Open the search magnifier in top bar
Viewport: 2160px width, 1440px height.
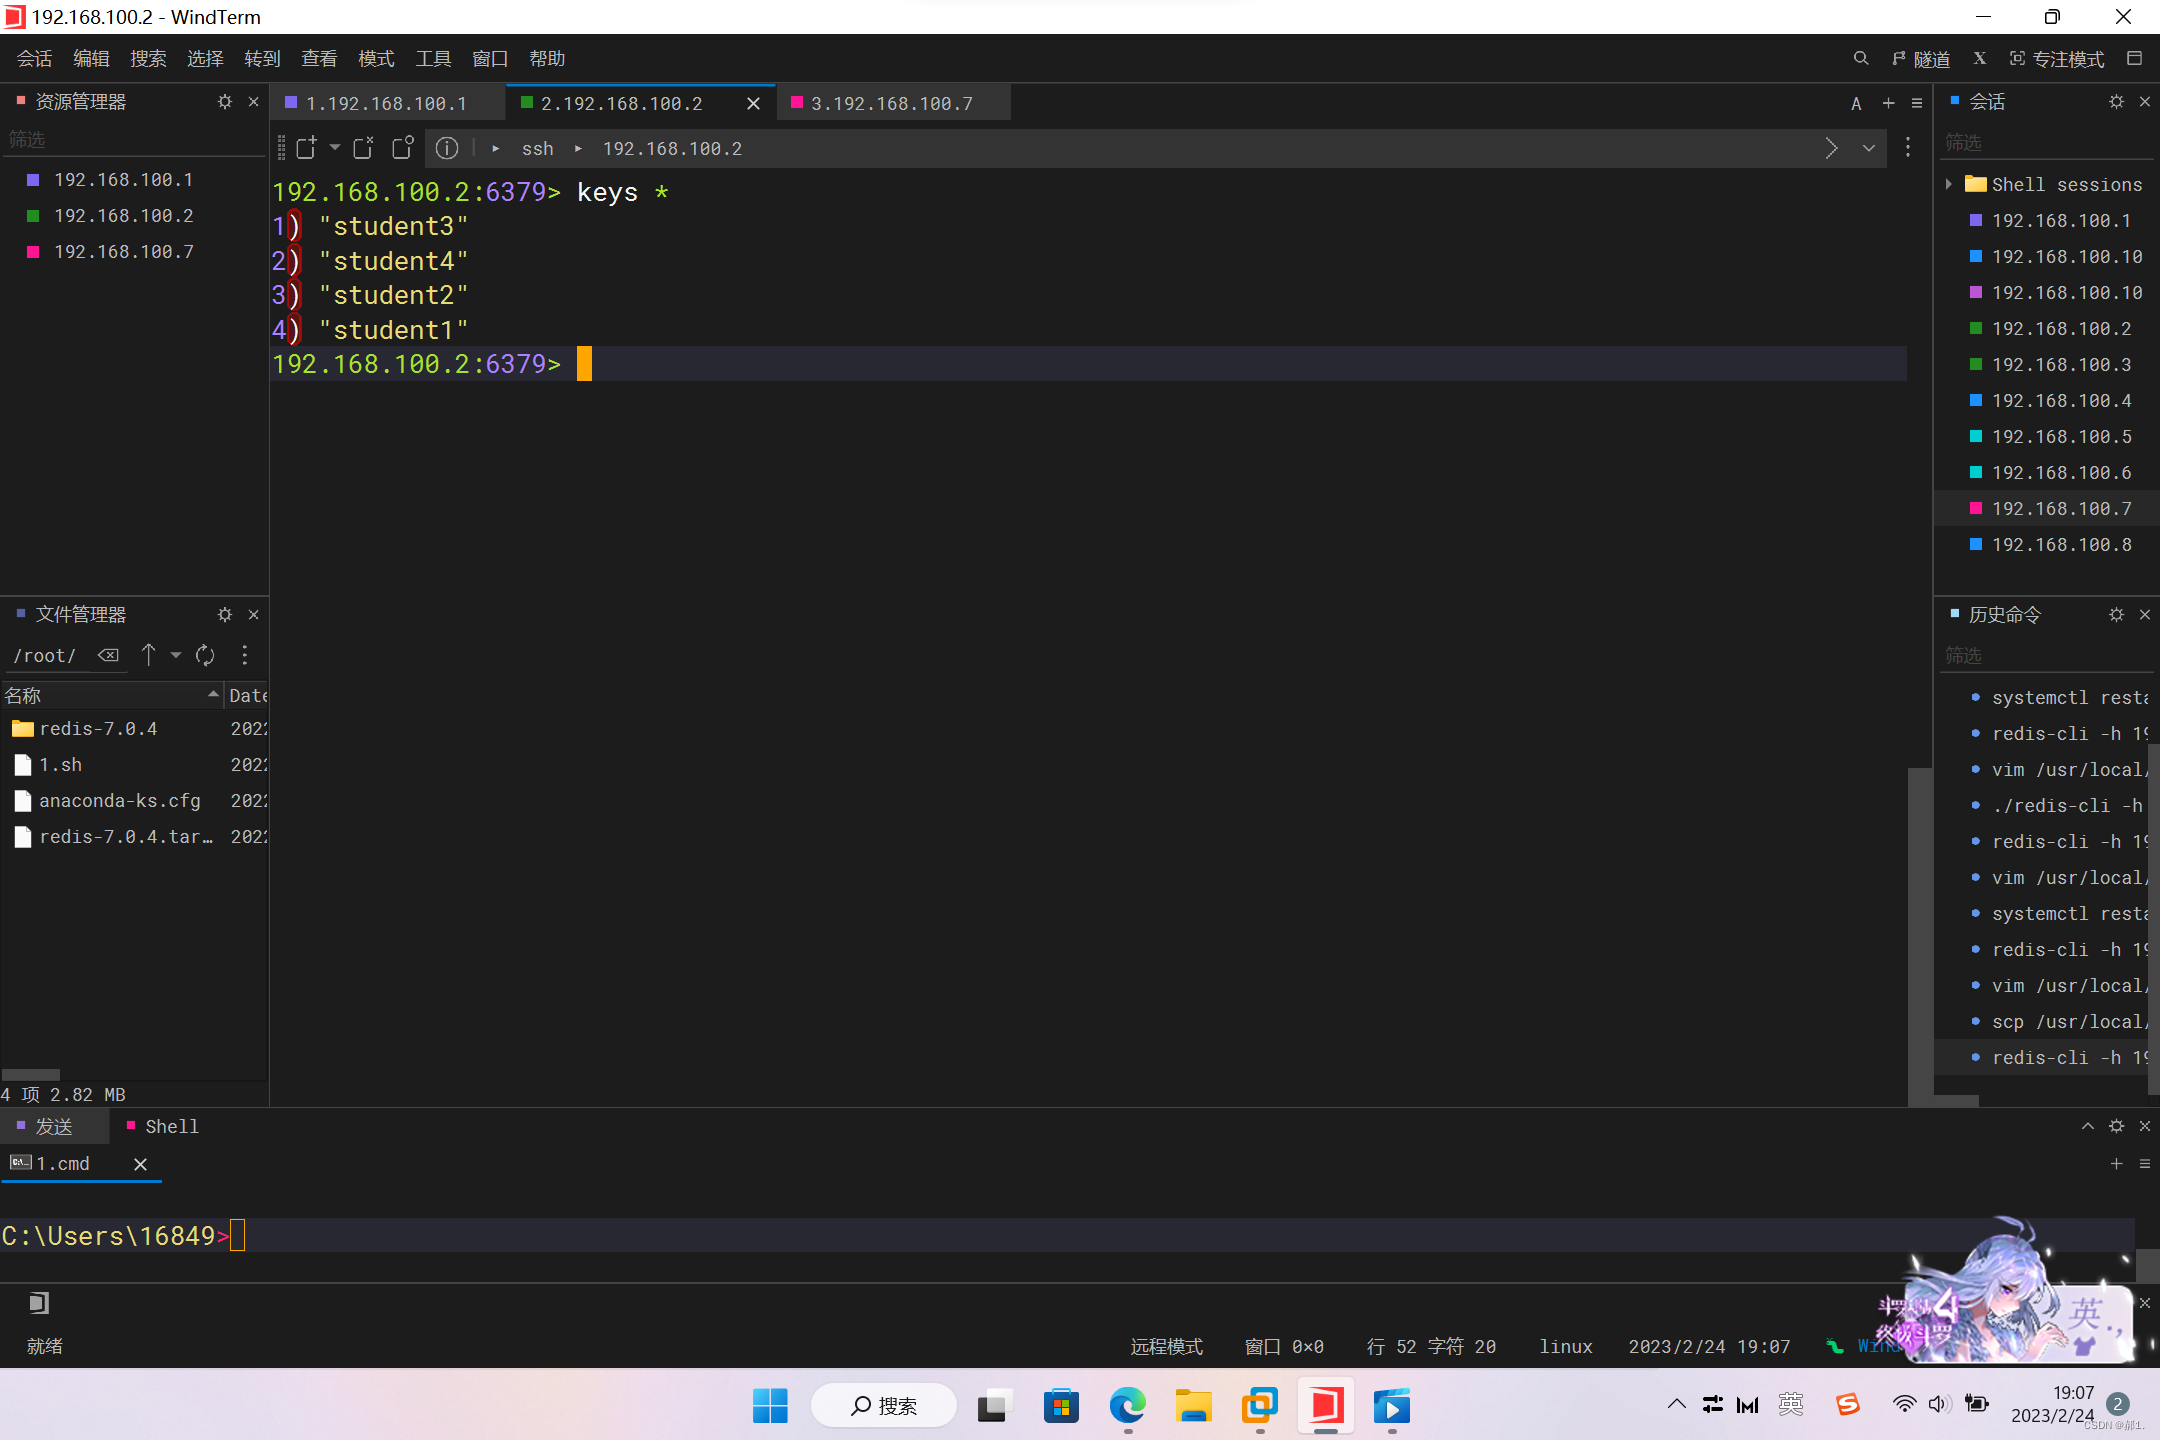click(1860, 59)
